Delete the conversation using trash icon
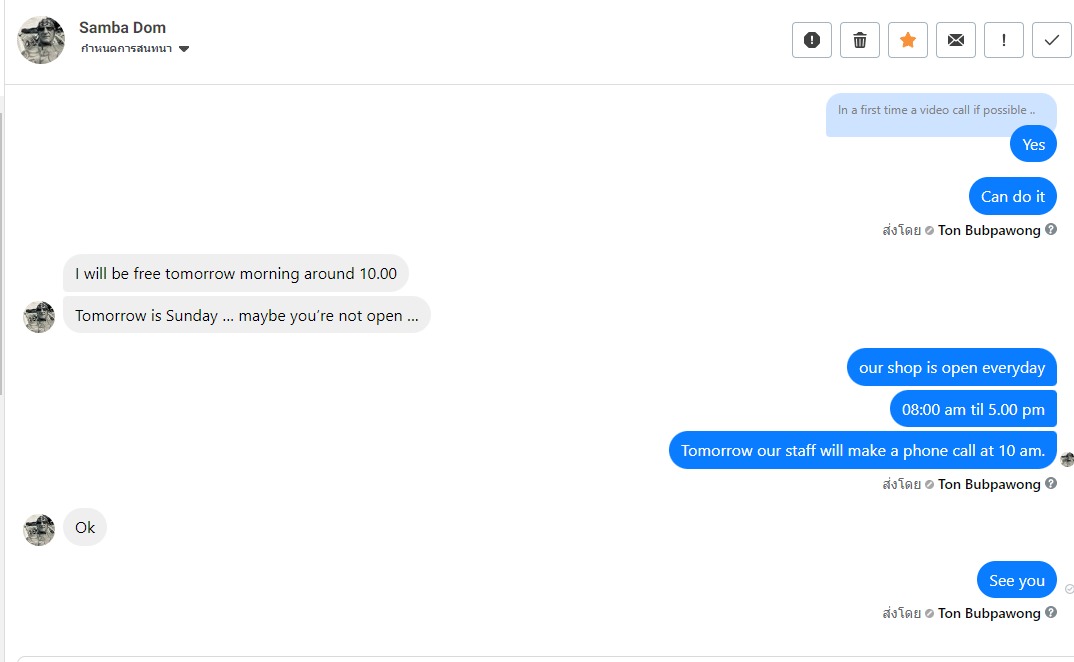Screen dimensions: 1074x662 tap(860, 40)
